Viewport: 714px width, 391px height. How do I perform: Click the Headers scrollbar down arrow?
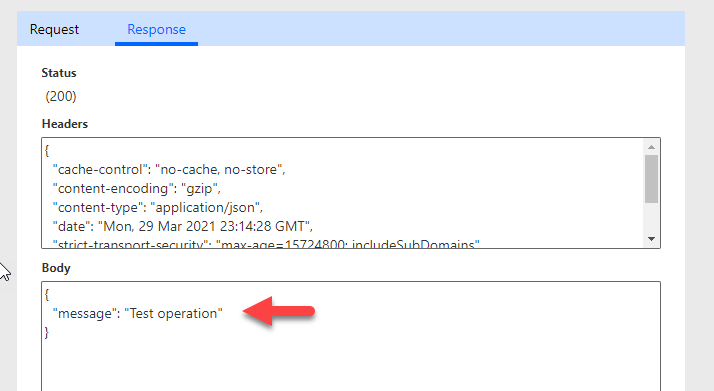click(651, 239)
